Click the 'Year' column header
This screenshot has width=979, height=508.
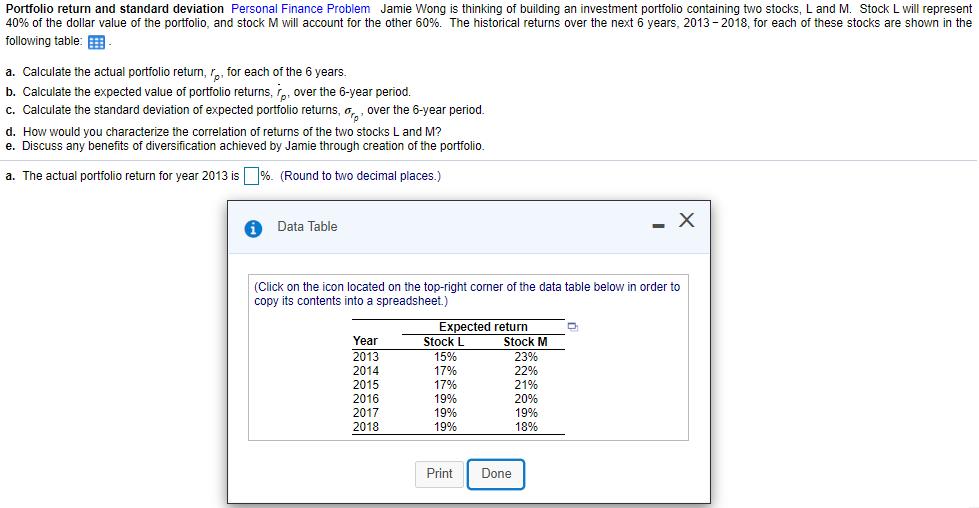pyautogui.click(x=365, y=341)
